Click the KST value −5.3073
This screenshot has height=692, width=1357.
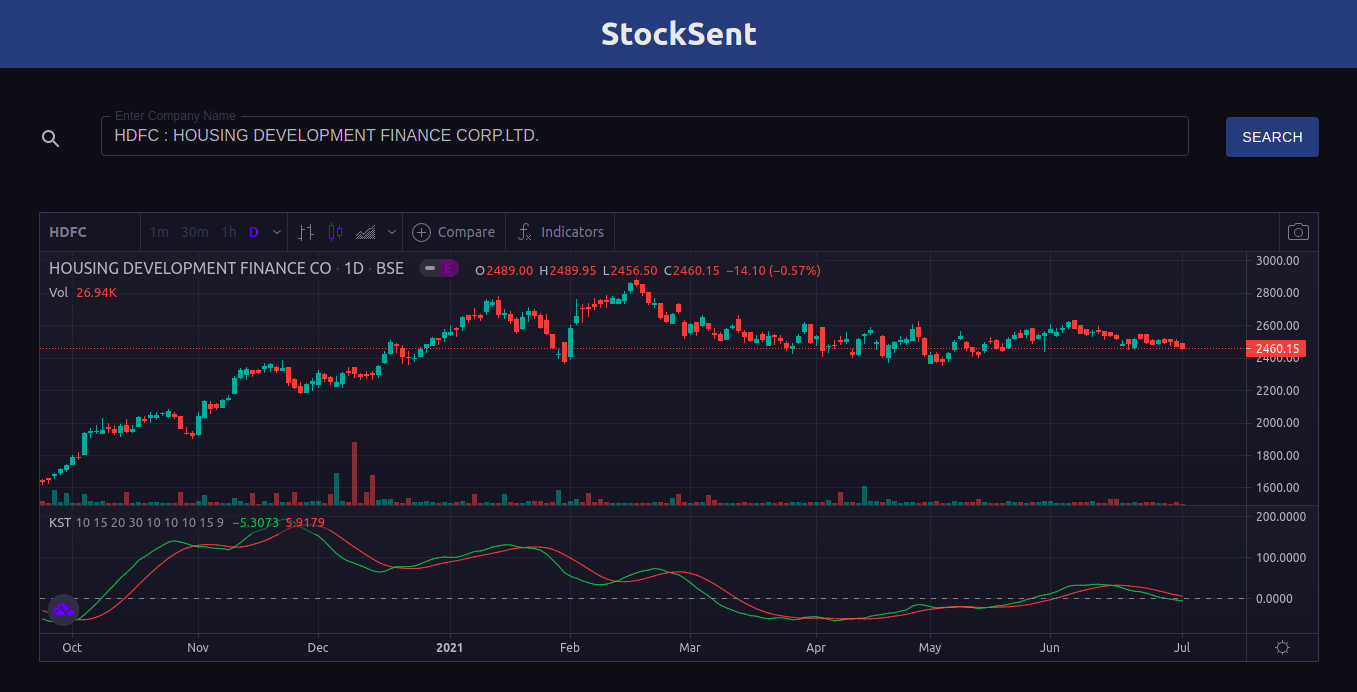click(256, 522)
